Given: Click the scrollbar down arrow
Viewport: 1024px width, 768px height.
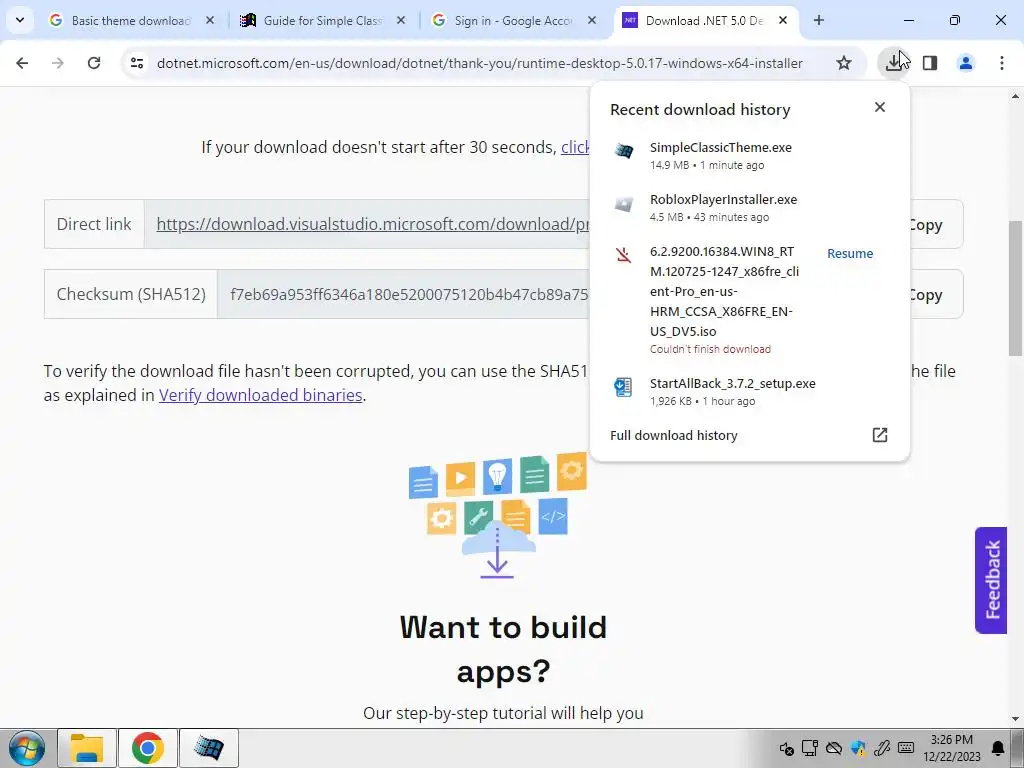Looking at the screenshot, I should tap(1015, 718).
